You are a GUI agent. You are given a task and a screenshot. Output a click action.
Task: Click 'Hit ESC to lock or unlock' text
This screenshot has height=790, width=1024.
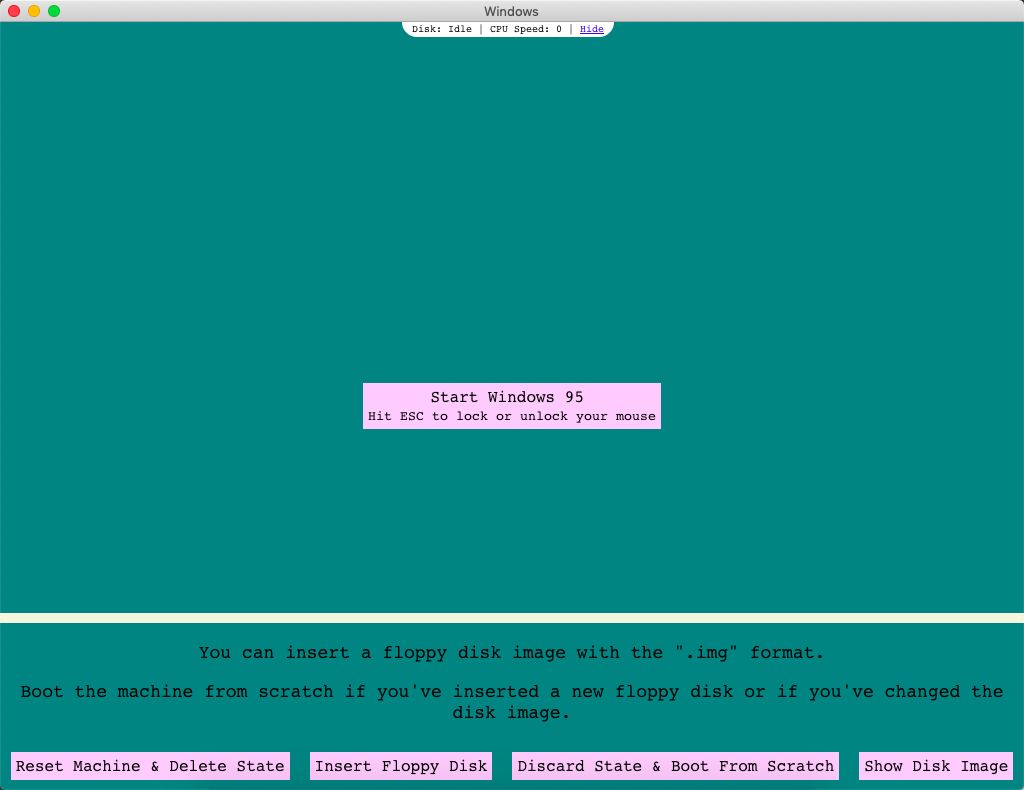coord(511,416)
